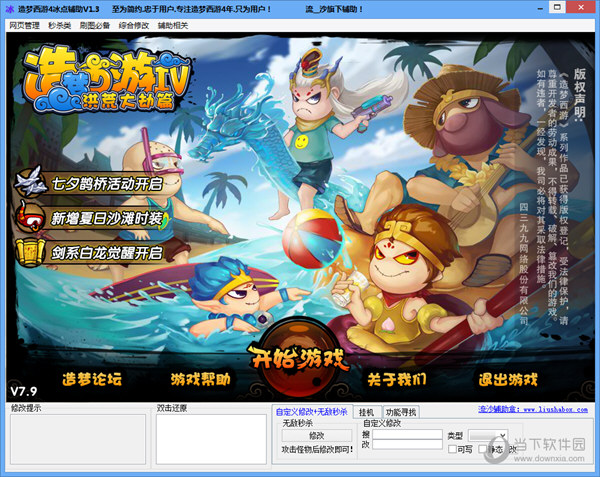The image size is (600, 477).
Task: Click inside the 双击还原 list box
Action: pyautogui.click(x=211, y=439)
